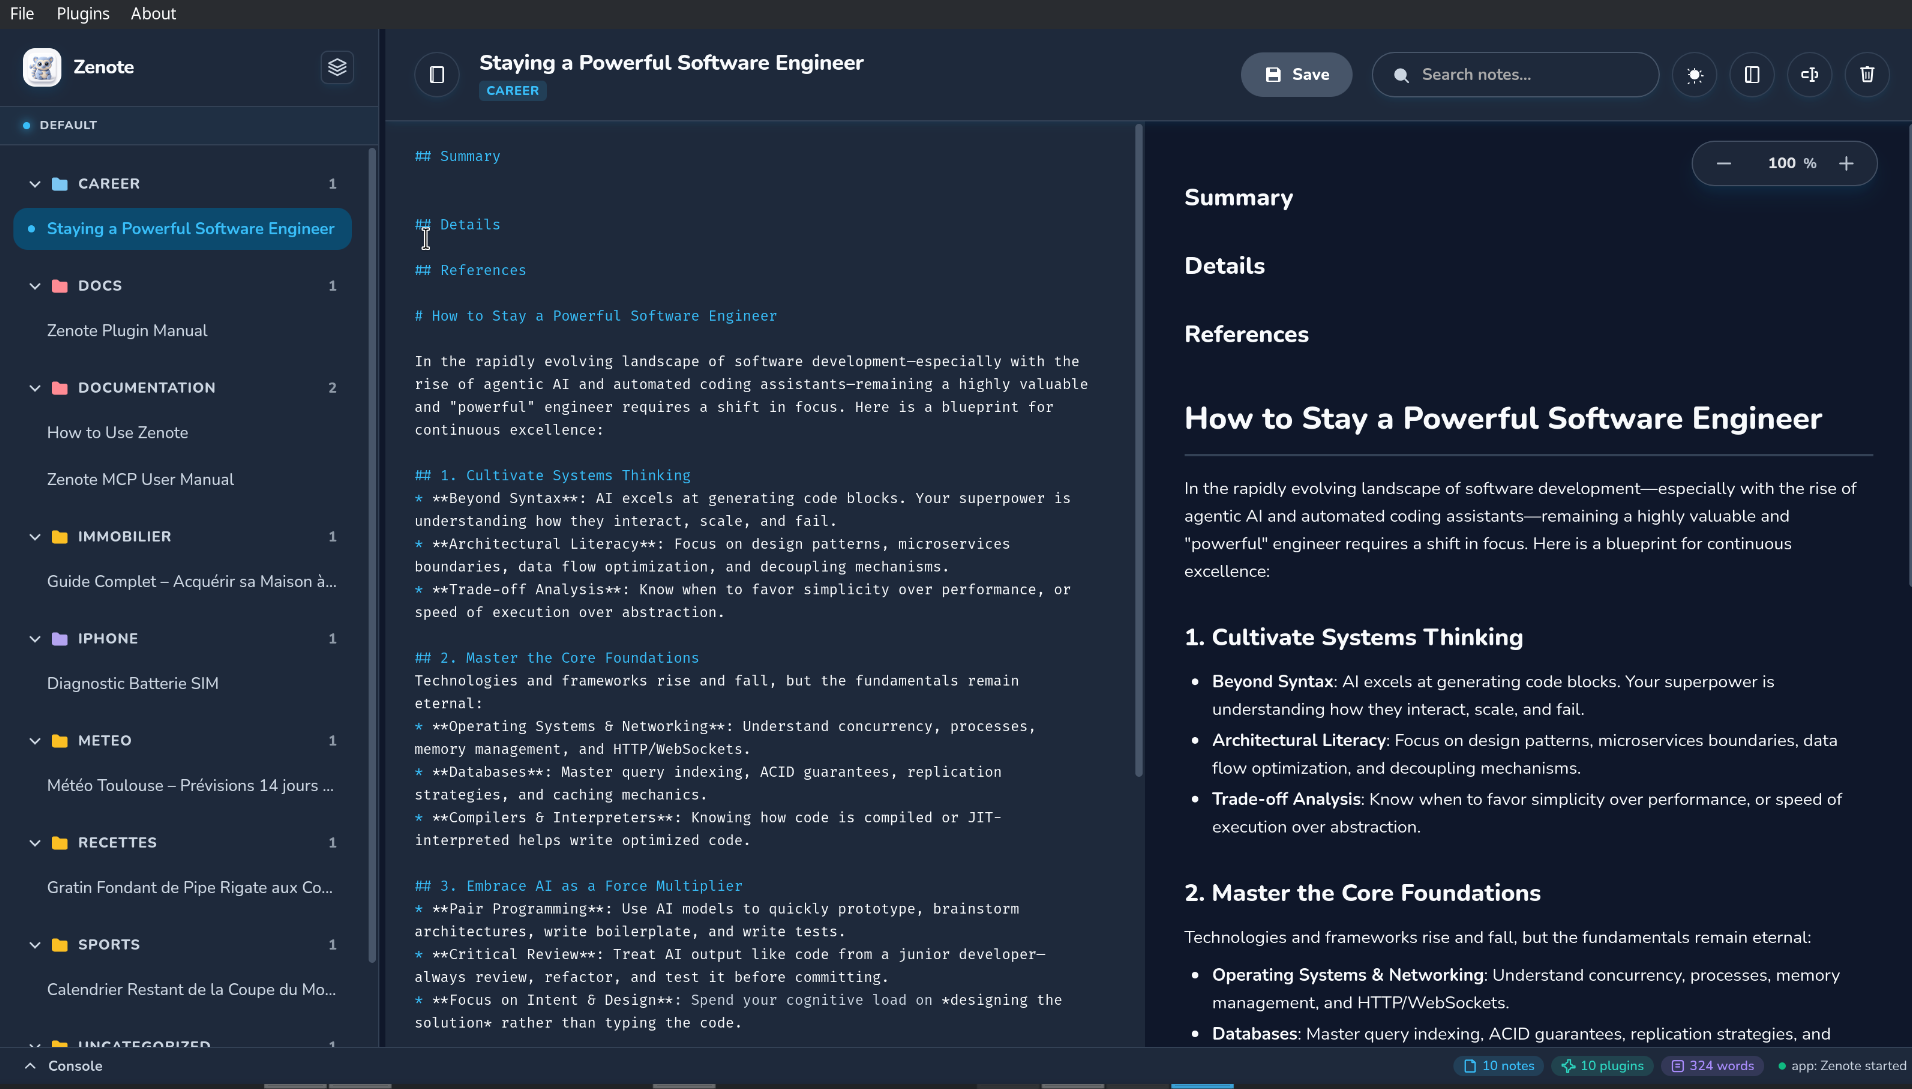Open the About menu

pos(153,14)
